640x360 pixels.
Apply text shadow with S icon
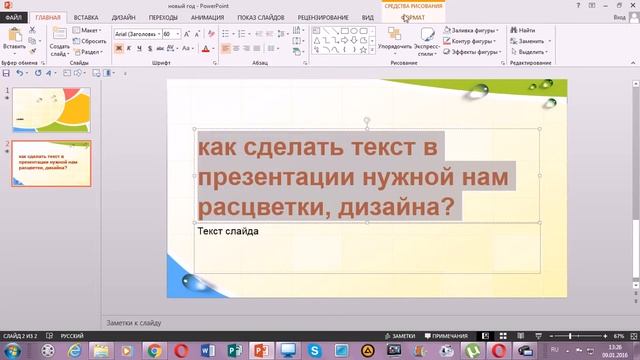tap(150, 49)
